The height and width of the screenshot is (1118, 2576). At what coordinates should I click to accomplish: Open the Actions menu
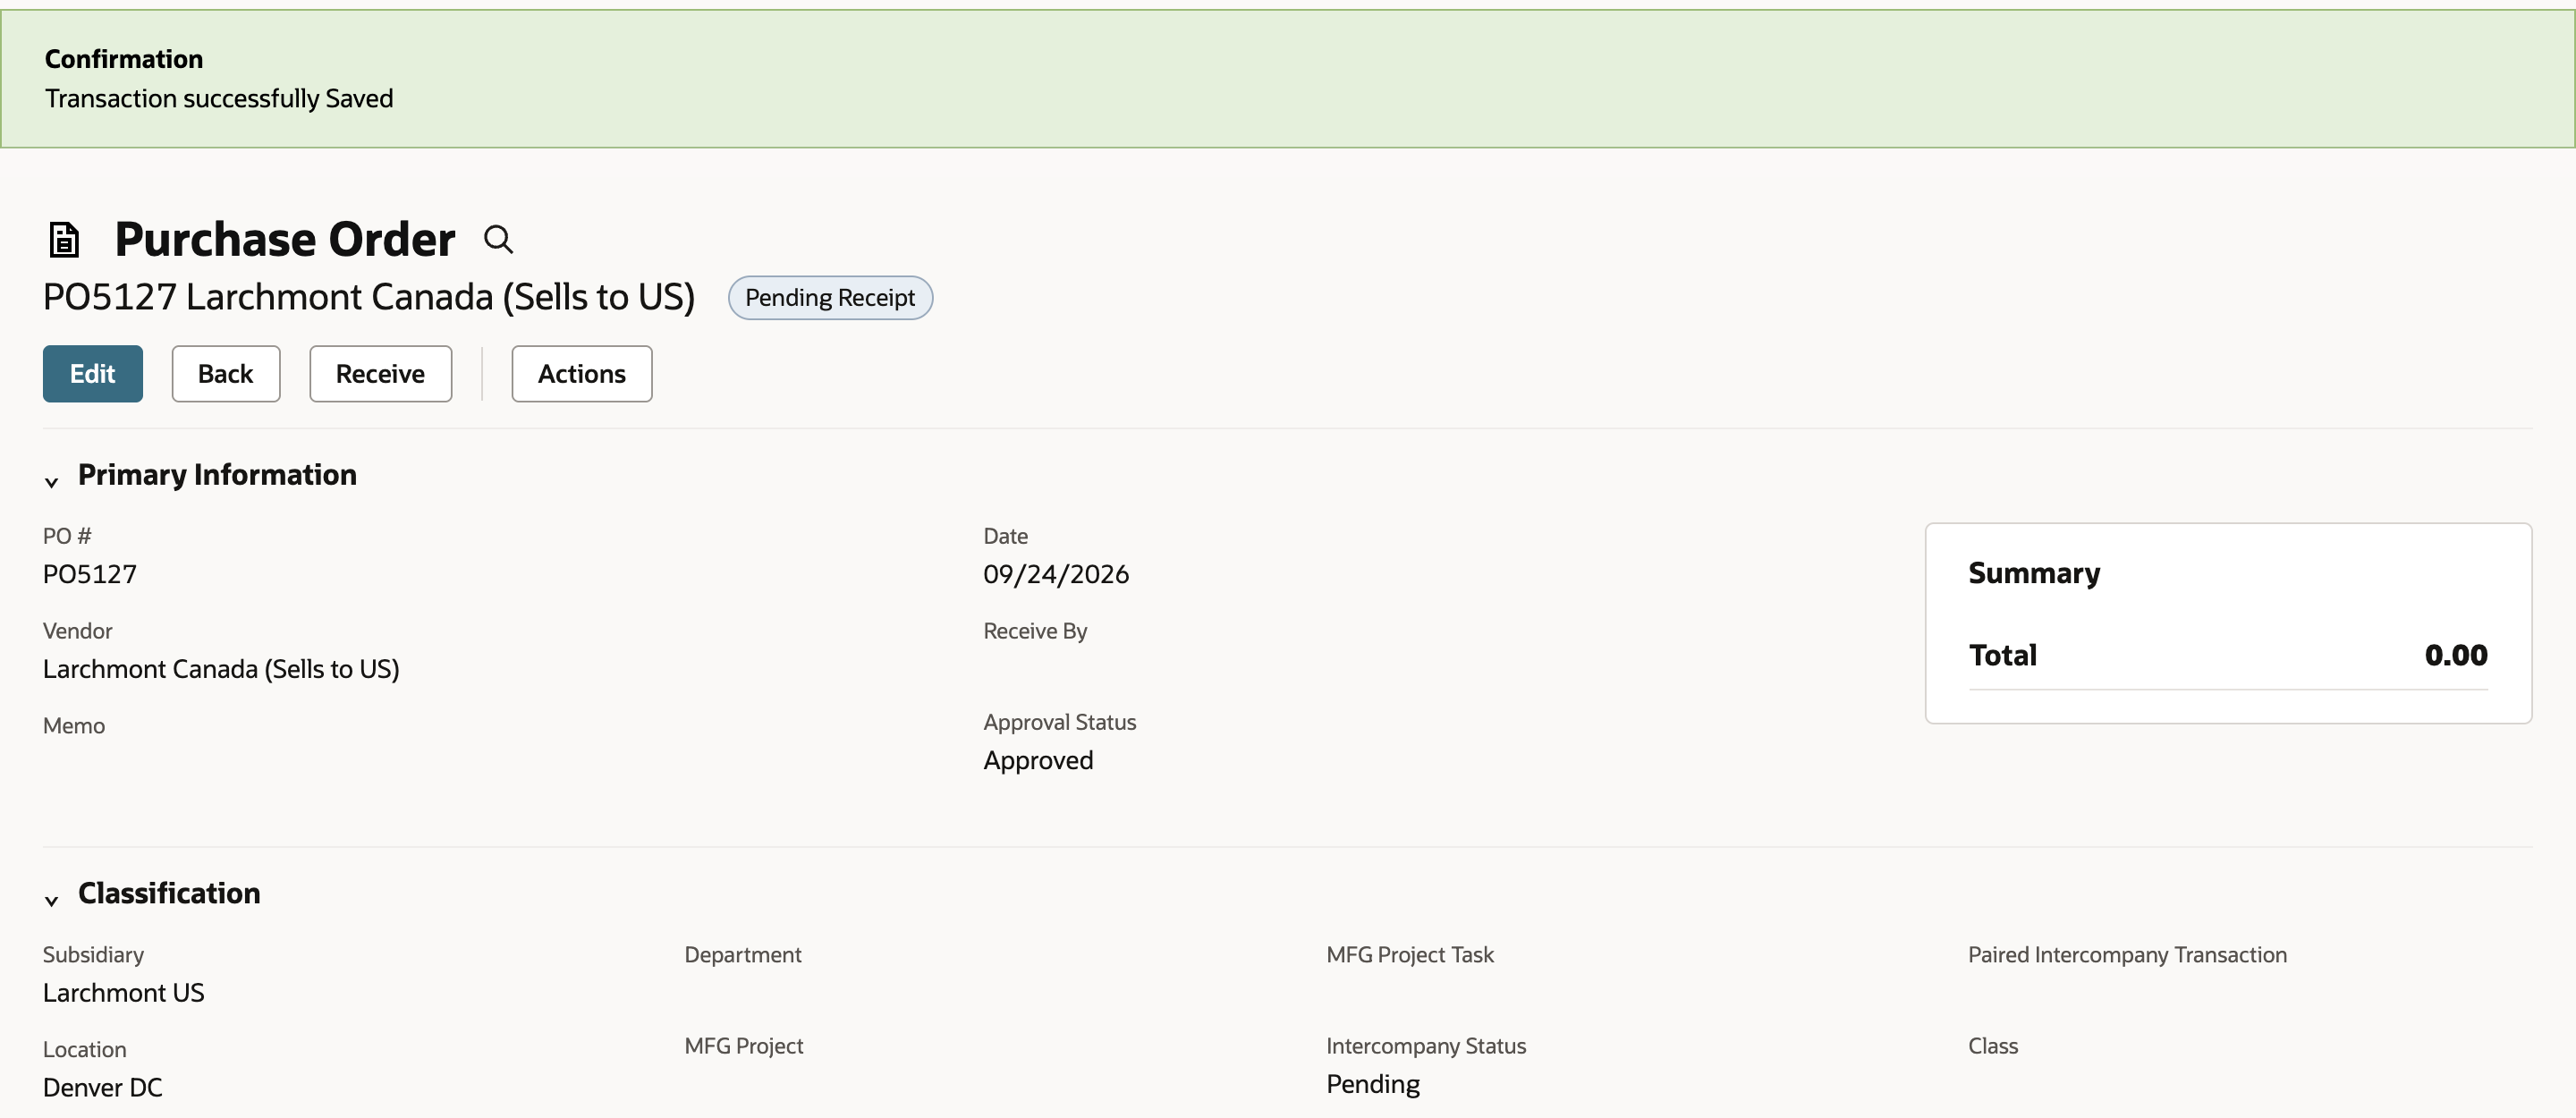tap(582, 374)
